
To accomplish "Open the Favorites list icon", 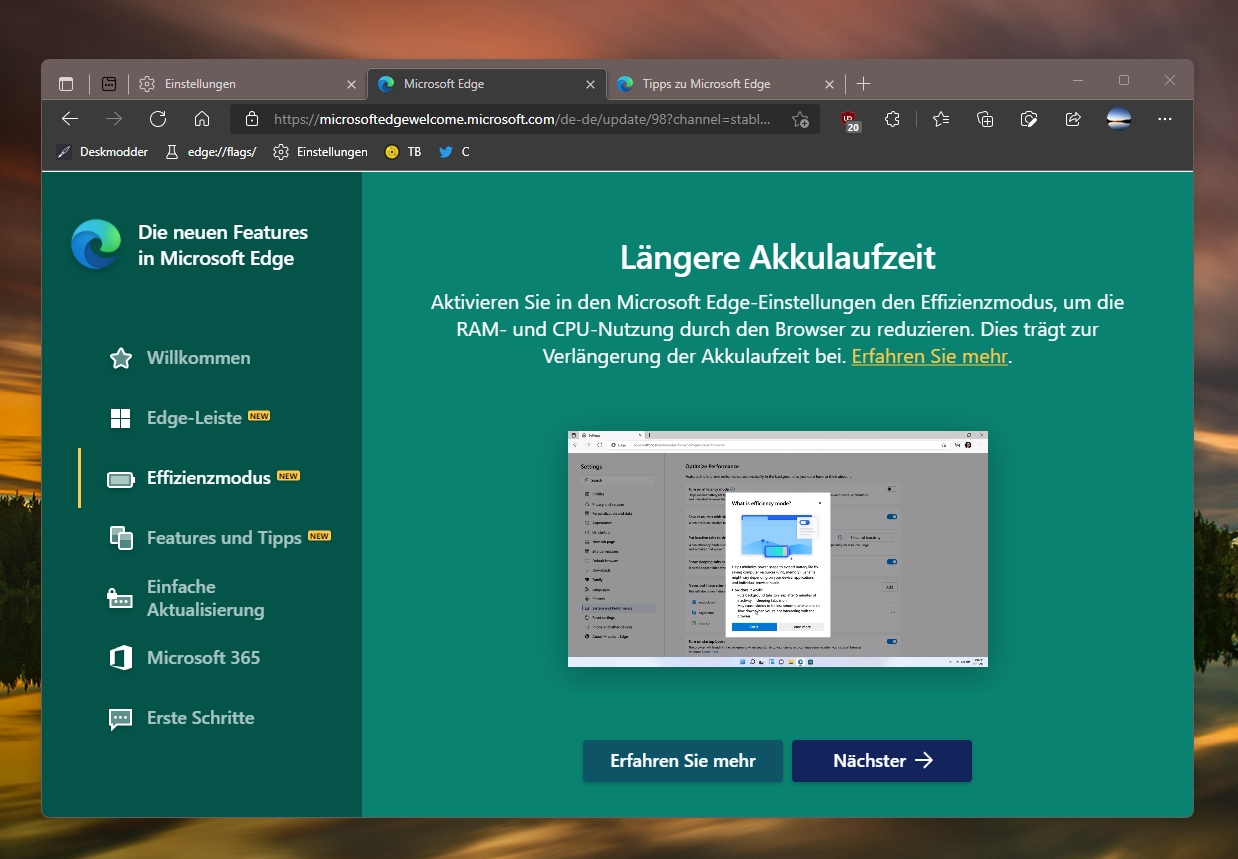I will 941,119.
